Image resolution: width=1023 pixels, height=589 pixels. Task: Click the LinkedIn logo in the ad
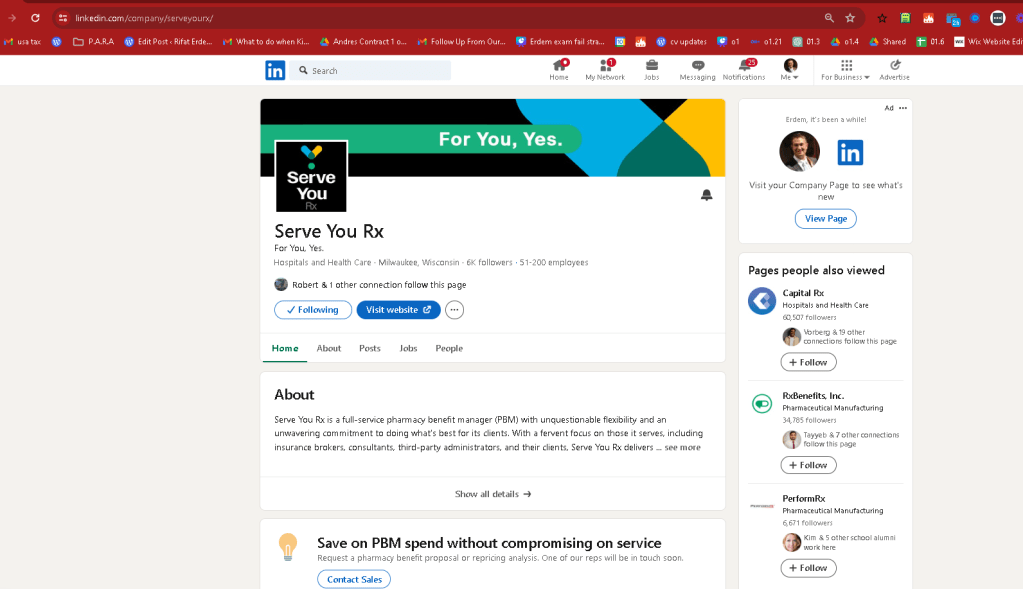850,153
